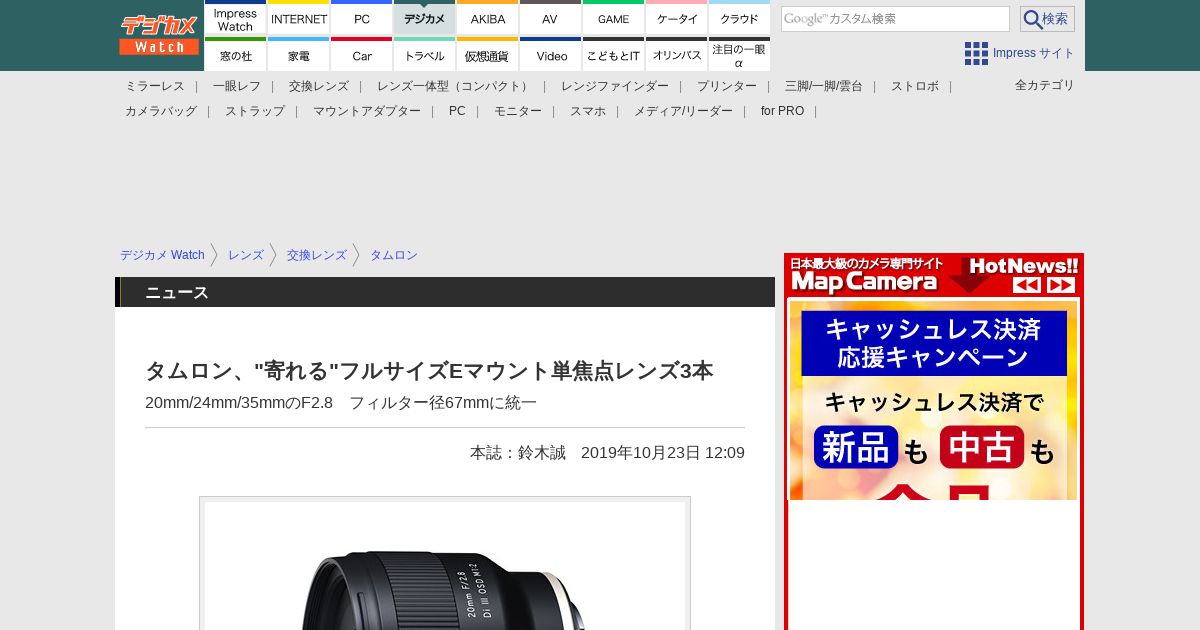
Task: Open the トラベル tab
Action: 425,55
